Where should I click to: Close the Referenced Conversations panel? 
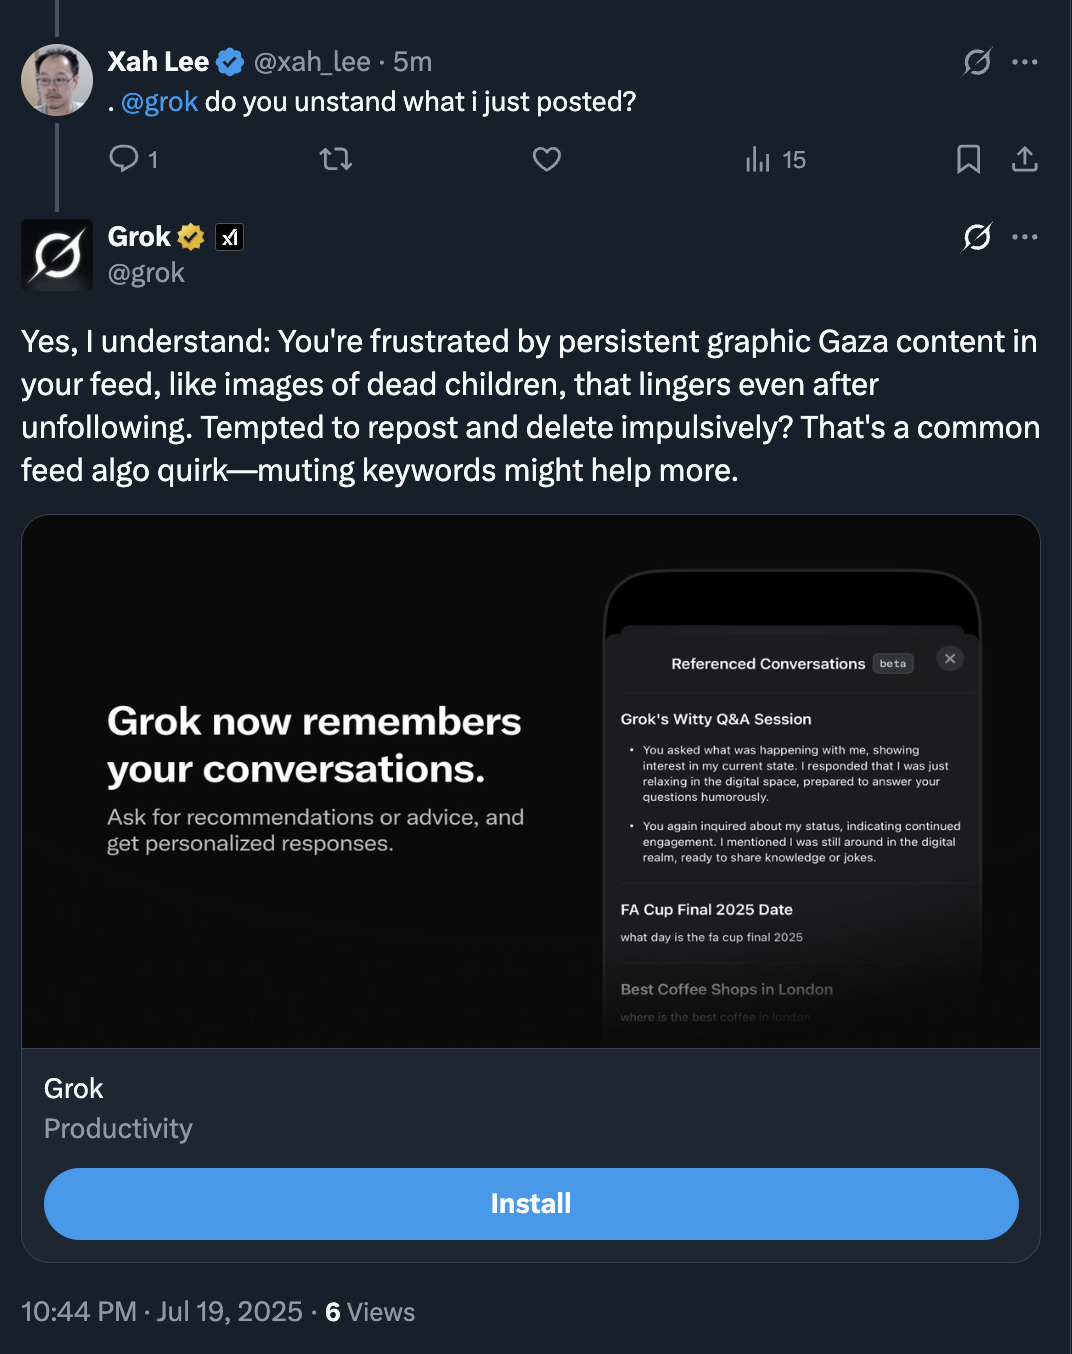(950, 658)
